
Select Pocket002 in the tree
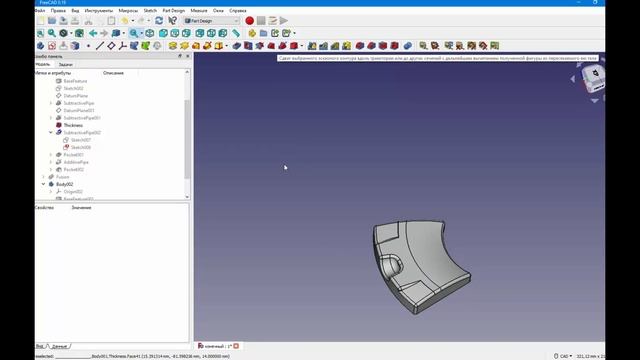click(x=73, y=169)
